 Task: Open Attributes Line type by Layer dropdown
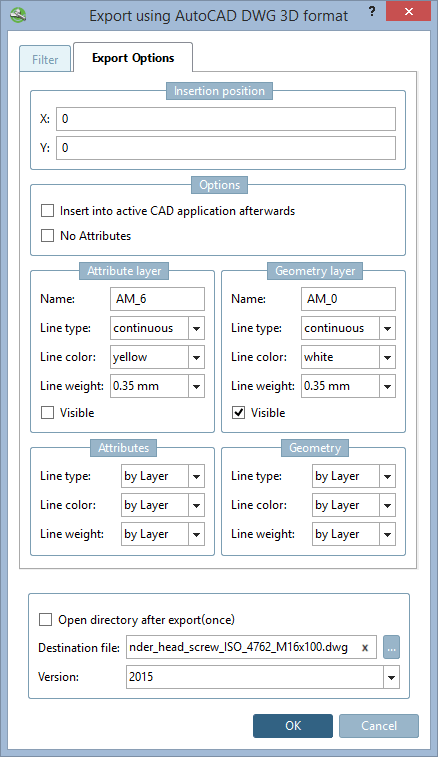coord(163,476)
